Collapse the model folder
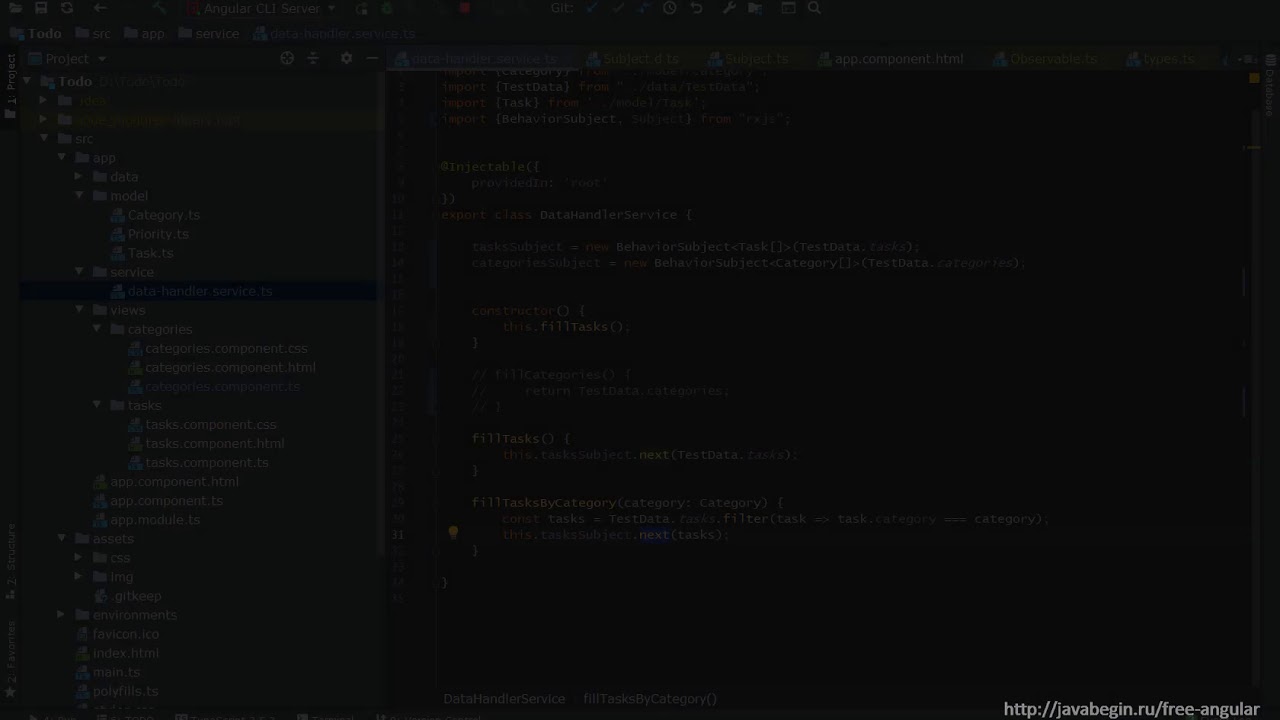The width and height of the screenshot is (1280, 720). (79, 196)
